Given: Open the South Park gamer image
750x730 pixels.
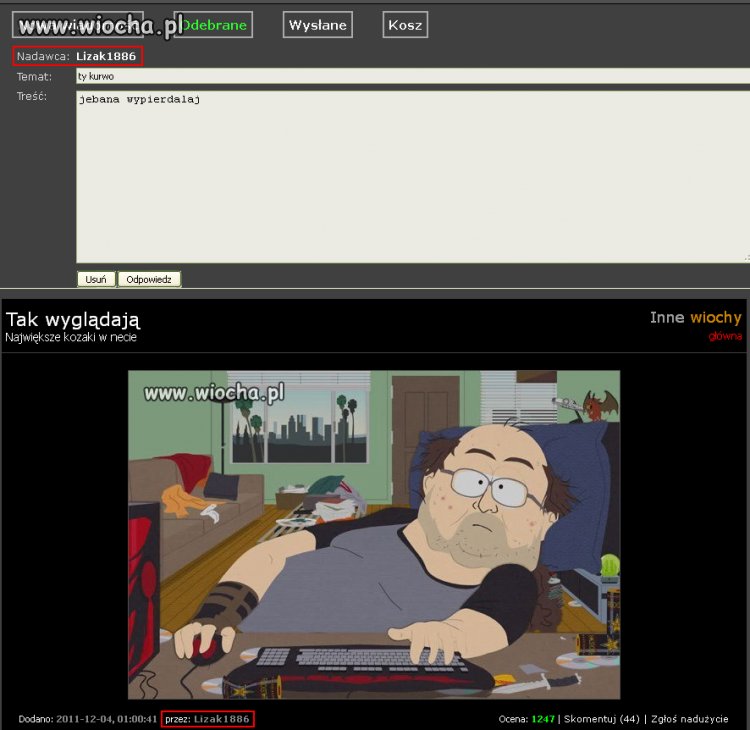Looking at the screenshot, I should click(x=374, y=534).
